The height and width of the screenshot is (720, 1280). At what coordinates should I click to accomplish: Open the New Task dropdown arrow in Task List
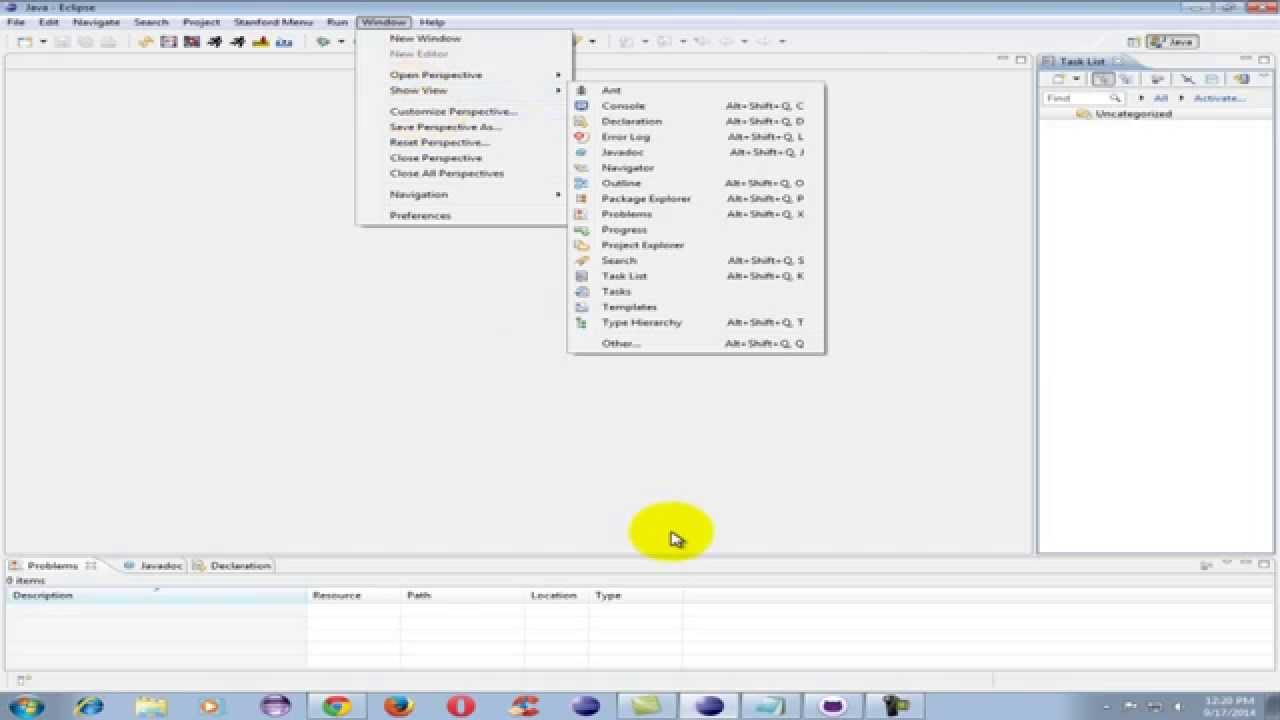pyautogui.click(x=1076, y=79)
